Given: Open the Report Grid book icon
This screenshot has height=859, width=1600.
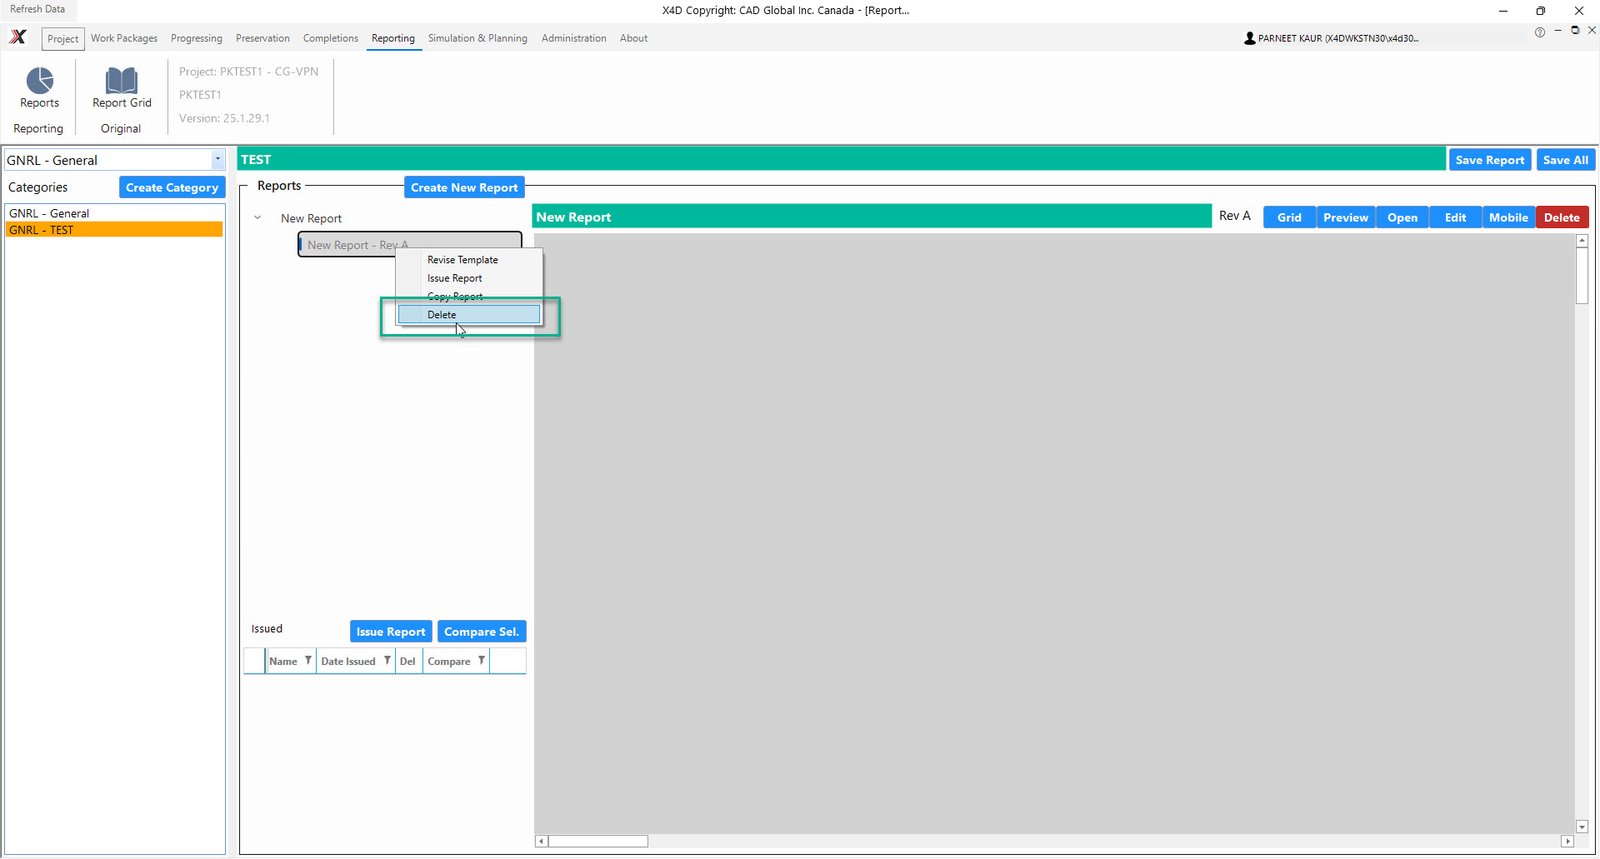Looking at the screenshot, I should click(122, 81).
